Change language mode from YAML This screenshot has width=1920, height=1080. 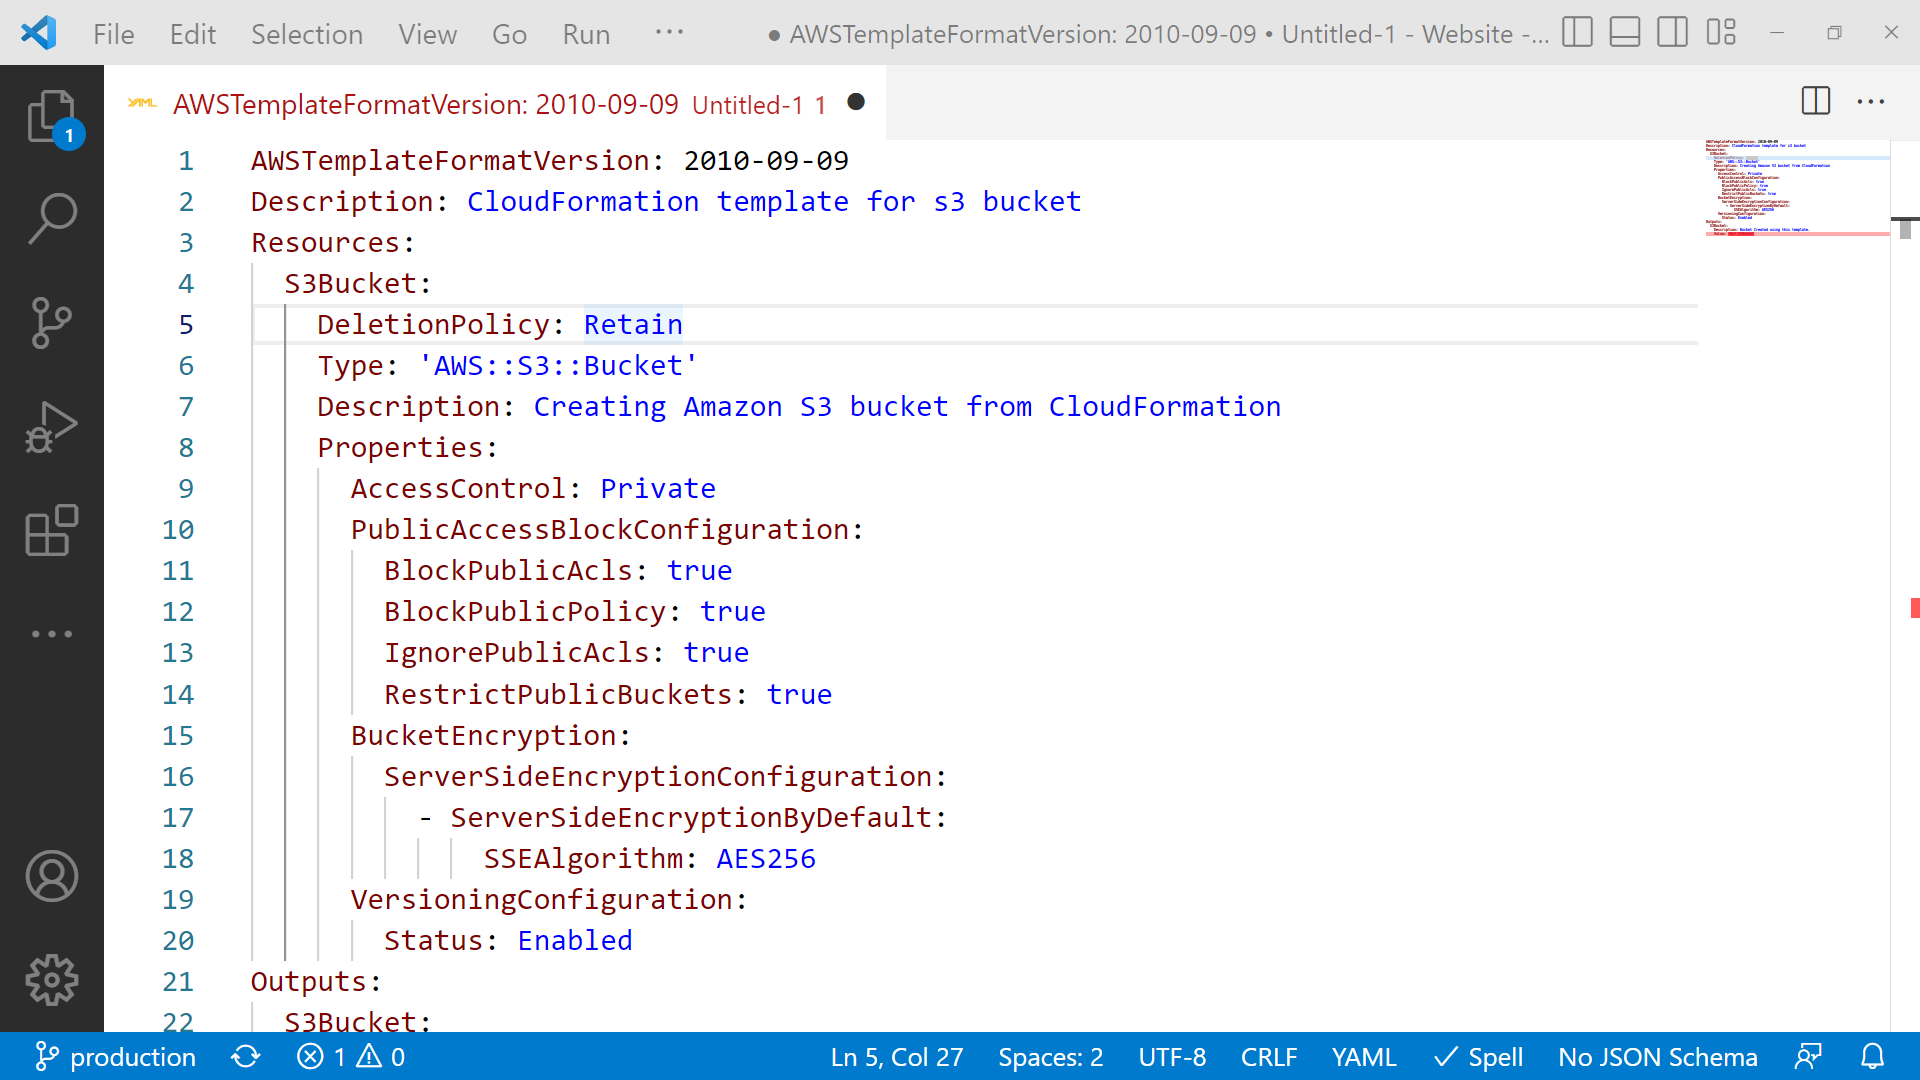(1363, 1057)
